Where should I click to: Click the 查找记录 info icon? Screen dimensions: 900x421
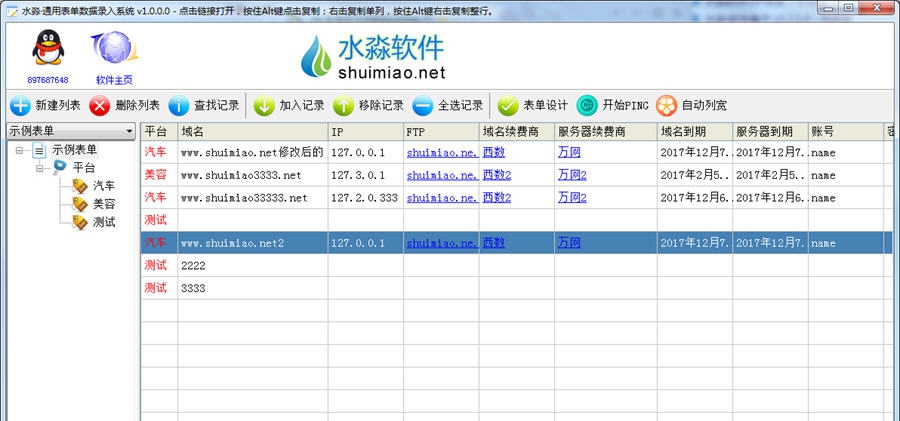pos(179,106)
